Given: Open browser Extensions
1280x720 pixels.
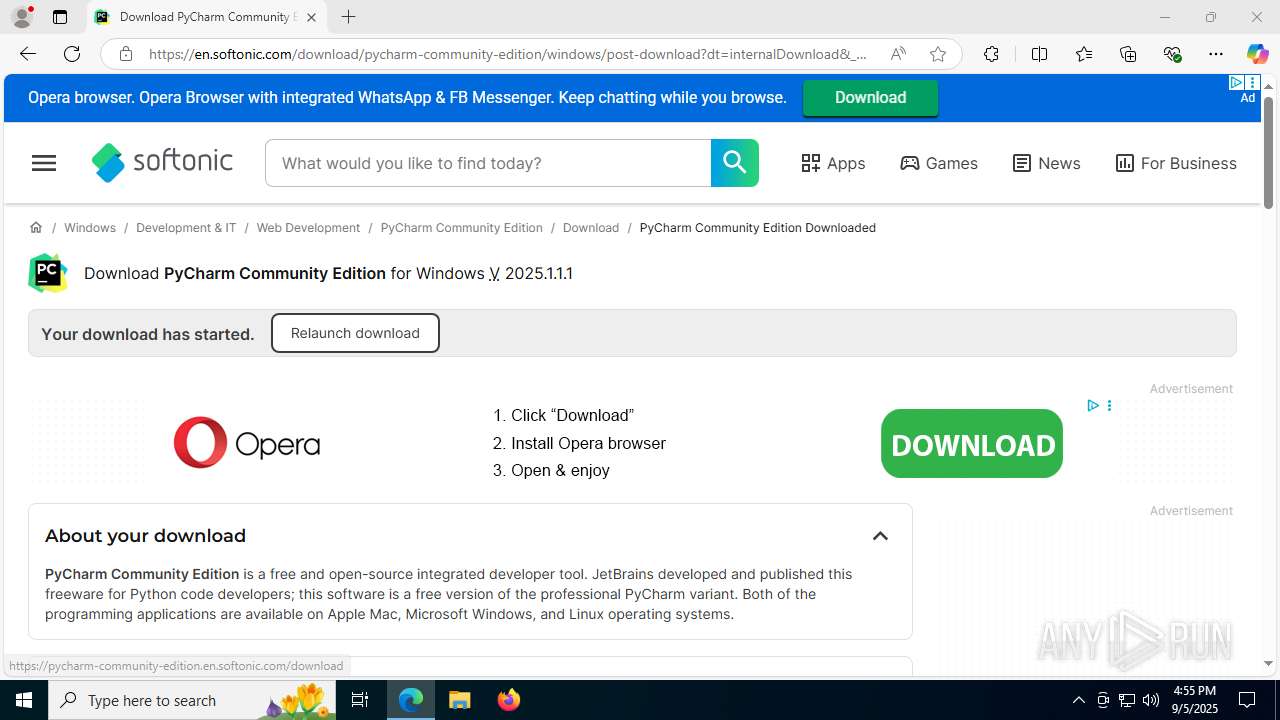Looking at the screenshot, I should tap(991, 54).
